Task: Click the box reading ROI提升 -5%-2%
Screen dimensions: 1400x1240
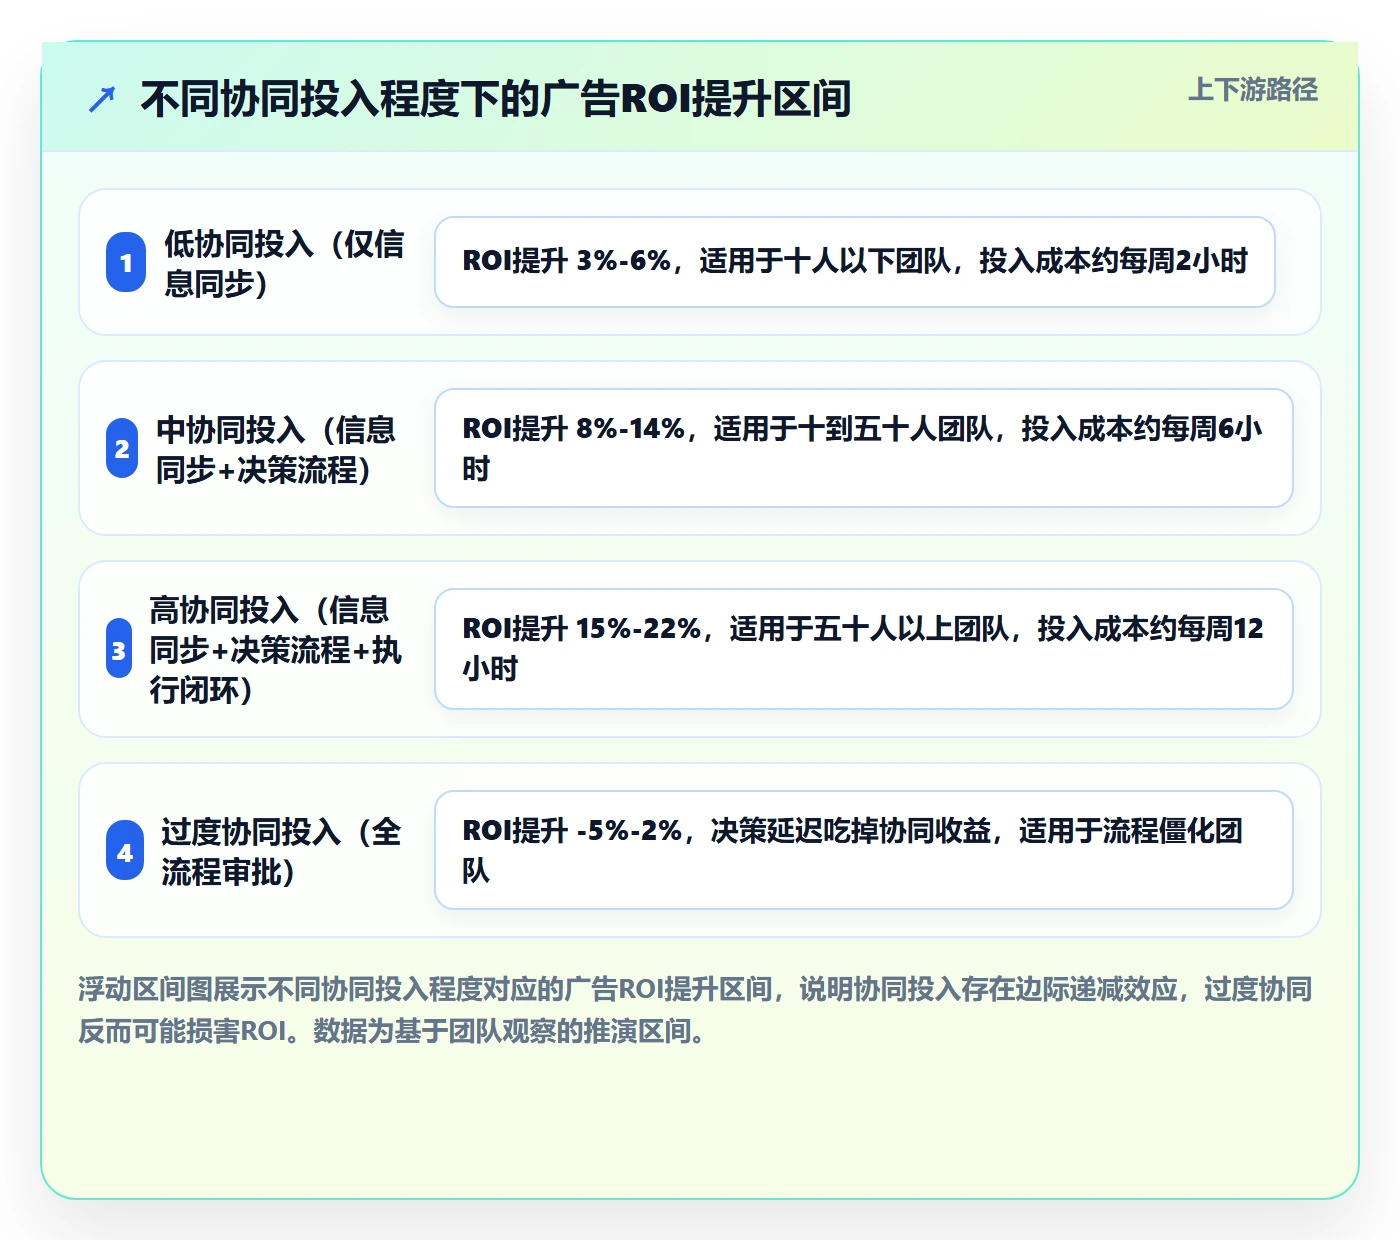Action: click(x=864, y=850)
